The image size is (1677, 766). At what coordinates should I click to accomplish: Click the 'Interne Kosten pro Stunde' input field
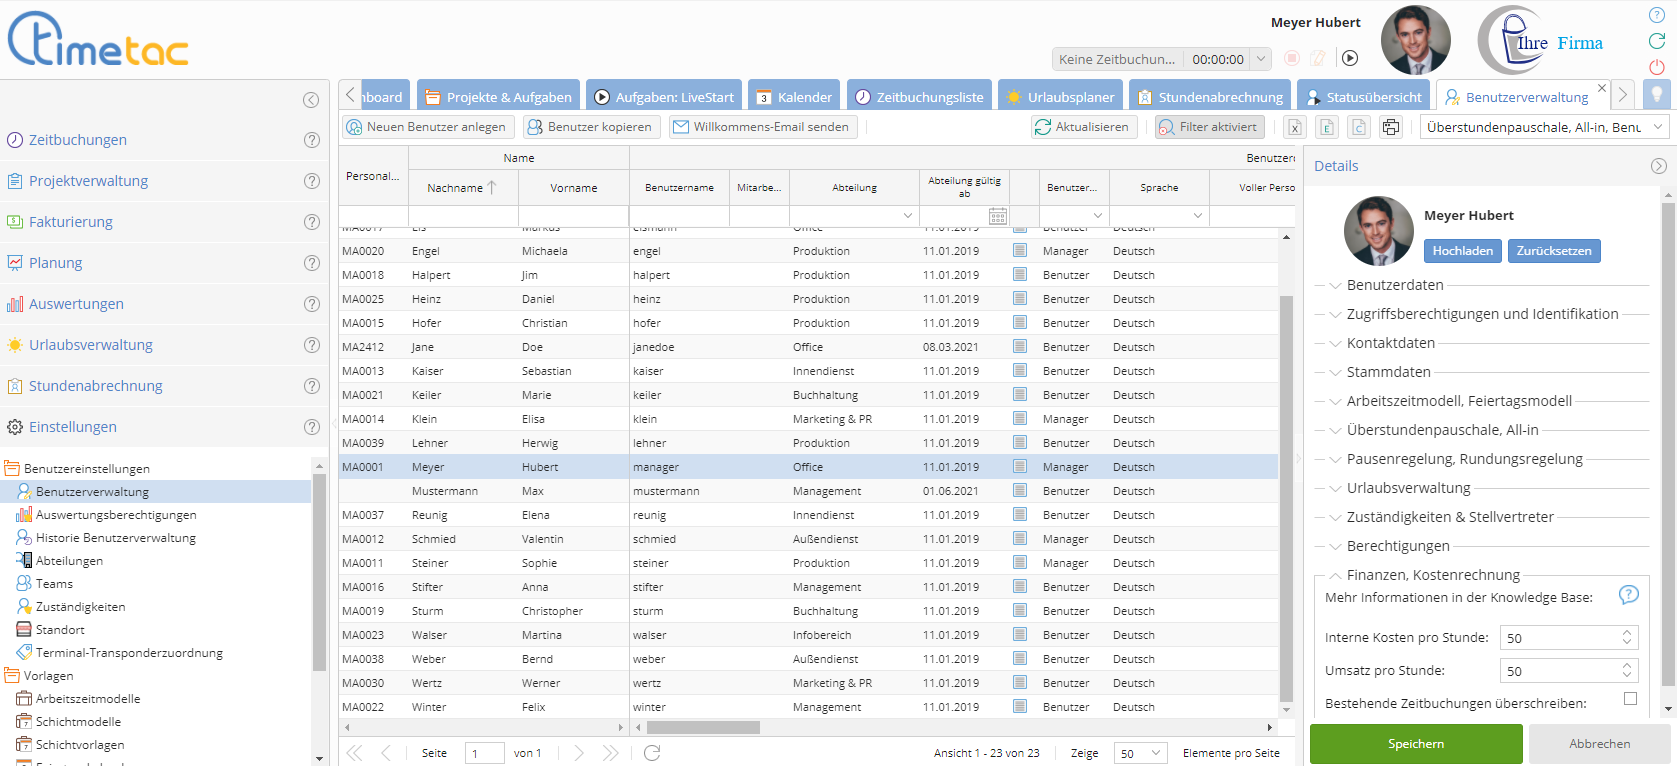coord(1558,638)
